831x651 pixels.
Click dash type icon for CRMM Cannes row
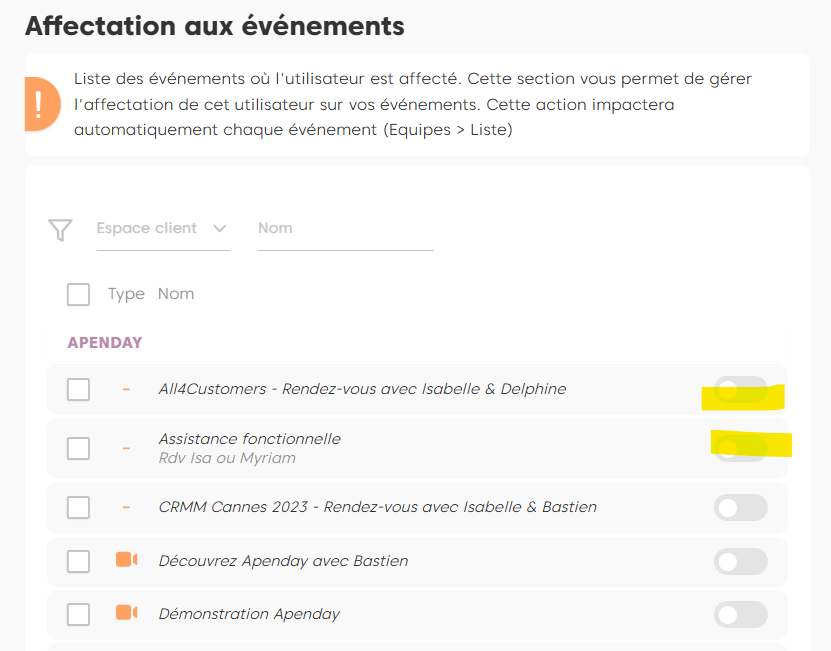[126, 507]
